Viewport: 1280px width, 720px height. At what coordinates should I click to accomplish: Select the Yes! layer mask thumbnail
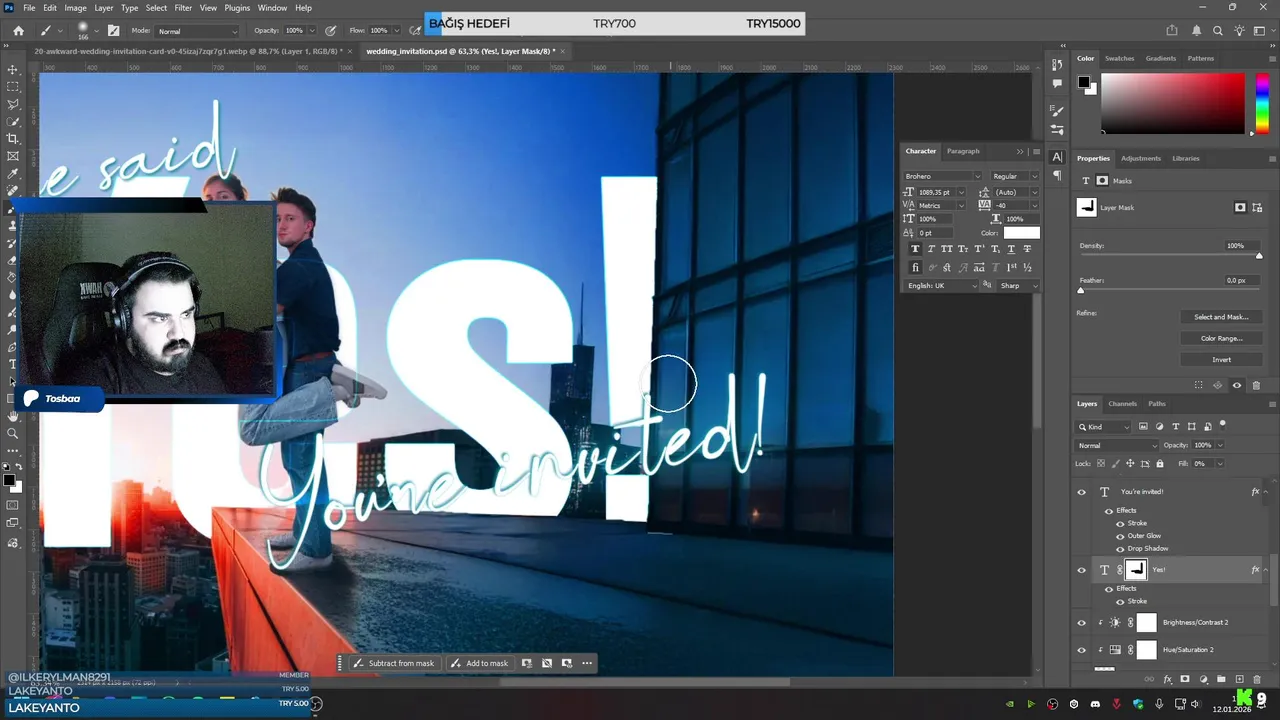[x=1136, y=570]
